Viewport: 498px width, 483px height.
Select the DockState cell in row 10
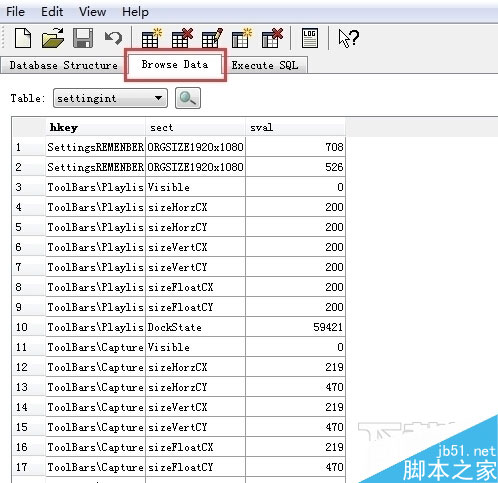(195, 327)
